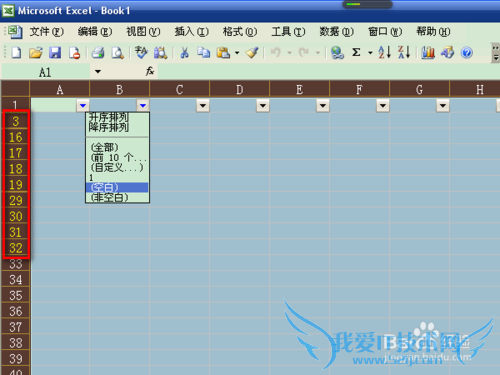
Task: Open the Name Box dropdown arrow
Action: click(x=98, y=71)
